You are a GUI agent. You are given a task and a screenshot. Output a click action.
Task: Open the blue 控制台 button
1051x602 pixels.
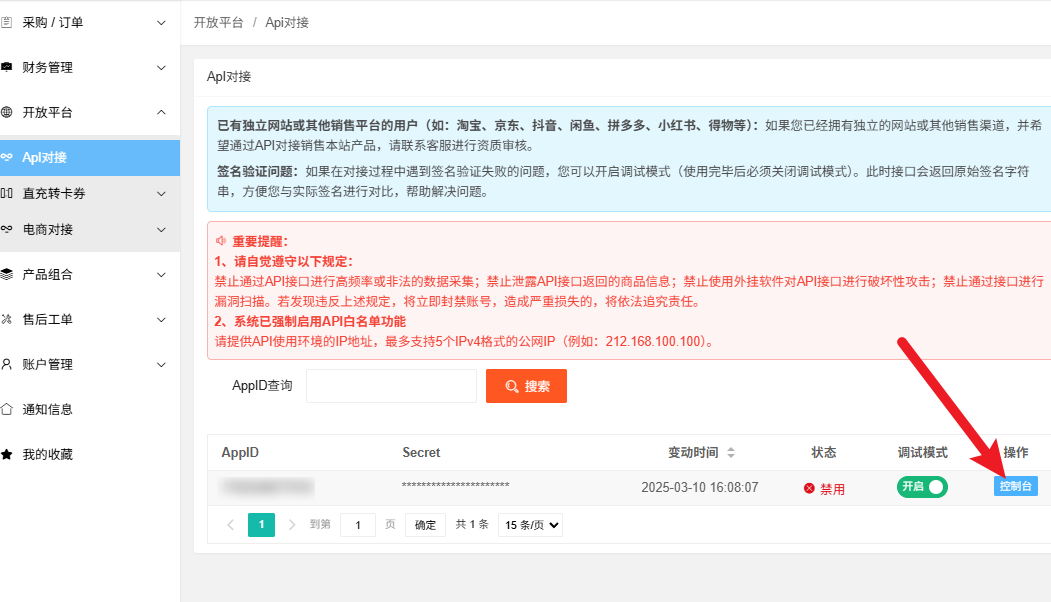tap(1015, 486)
